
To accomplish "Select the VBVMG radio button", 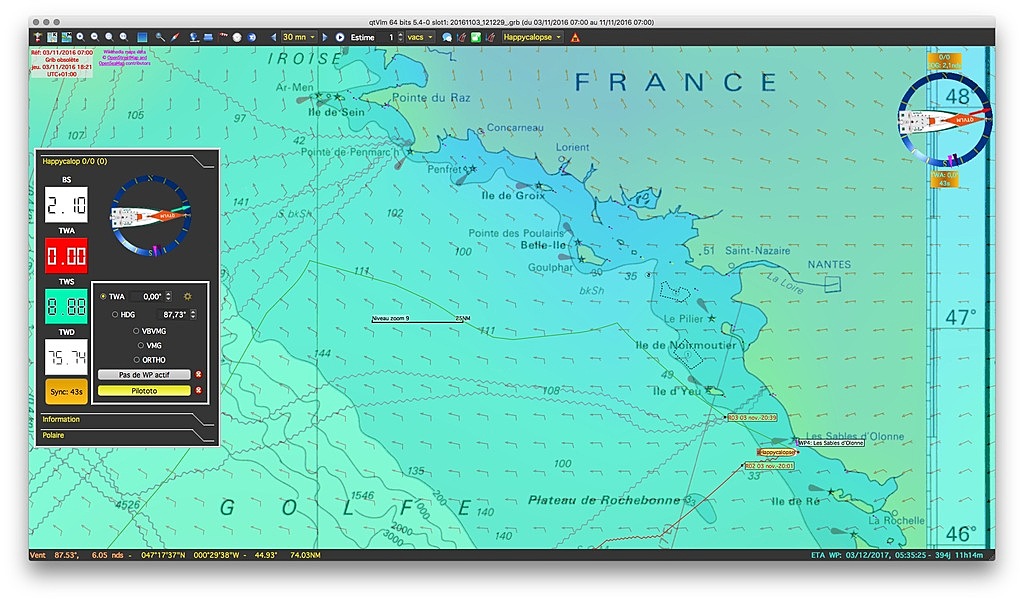I will pyautogui.click(x=136, y=331).
